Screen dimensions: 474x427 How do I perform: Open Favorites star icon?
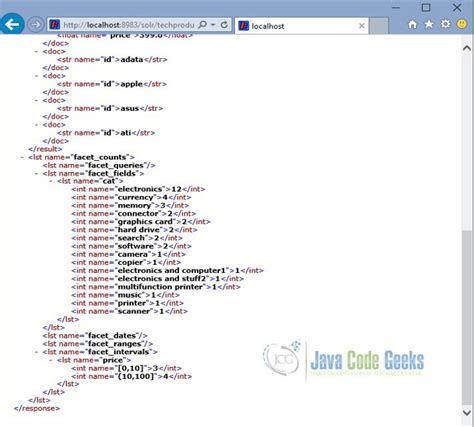coord(429,24)
